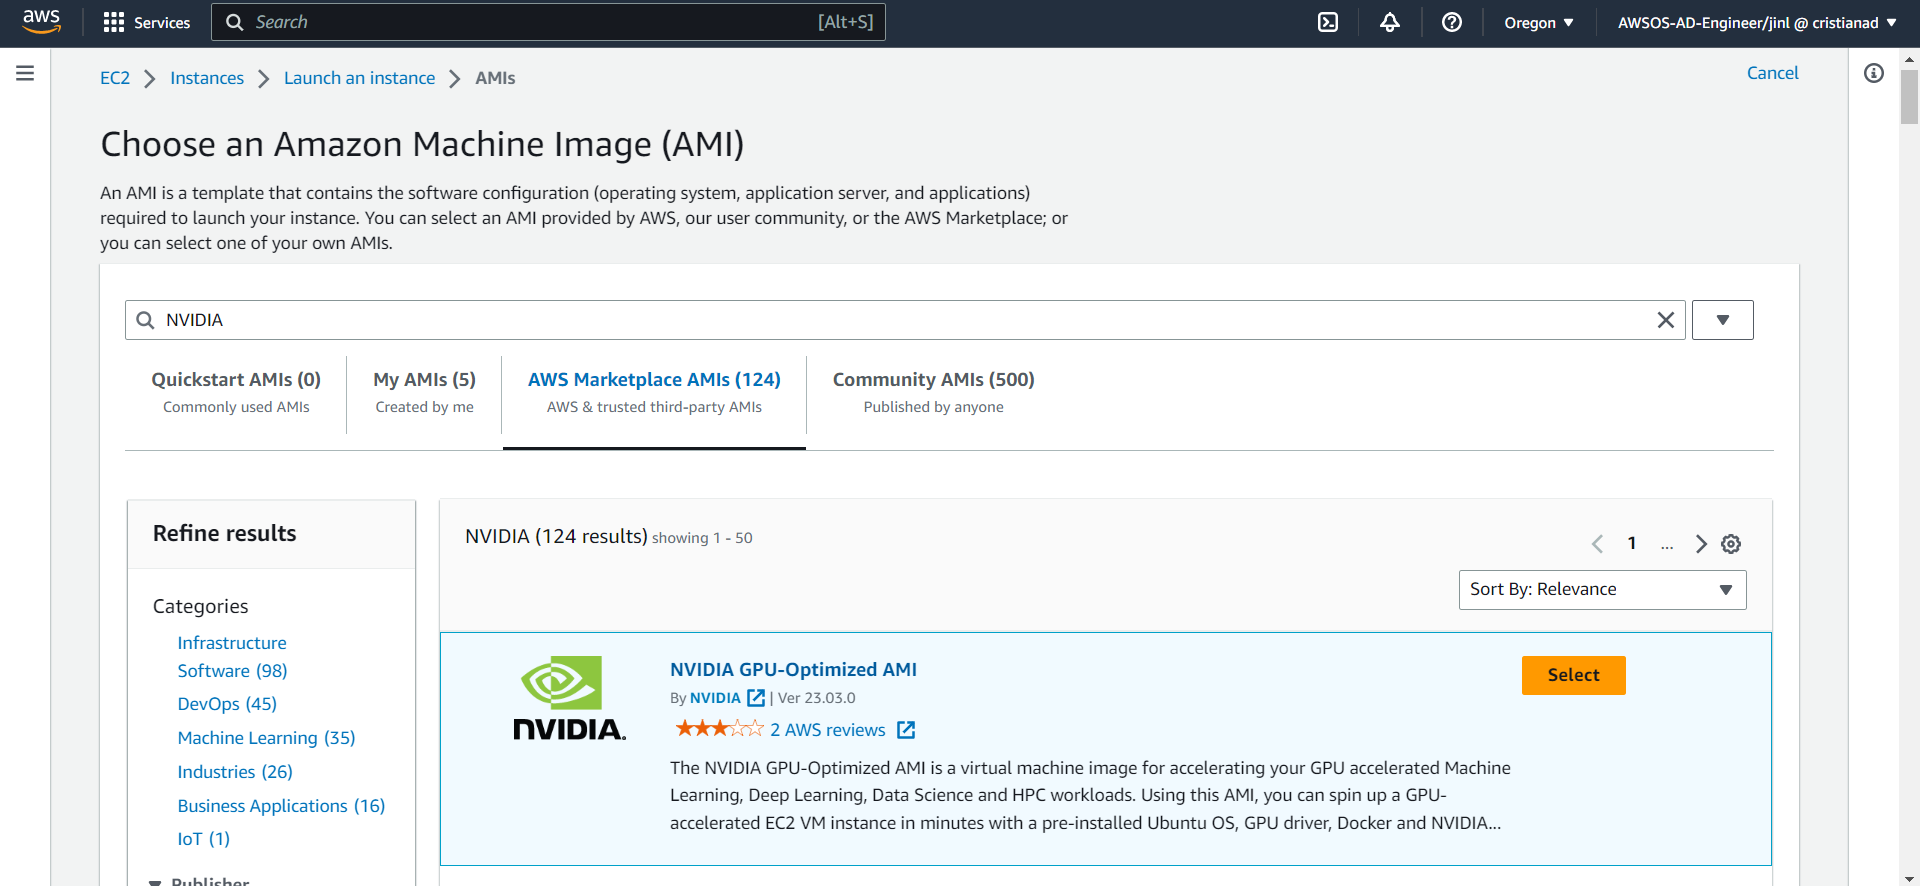Open AWS reviews external link icon

pyautogui.click(x=906, y=730)
